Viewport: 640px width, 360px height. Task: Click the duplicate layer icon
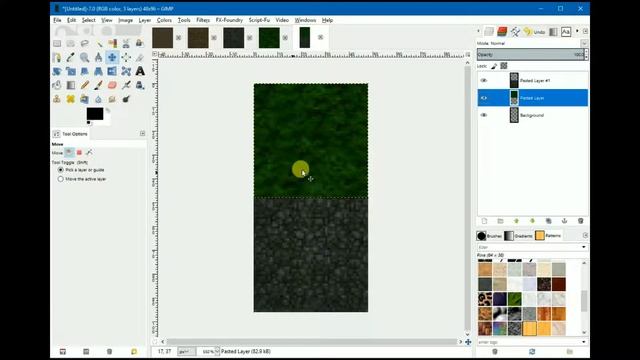(x=549, y=221)
